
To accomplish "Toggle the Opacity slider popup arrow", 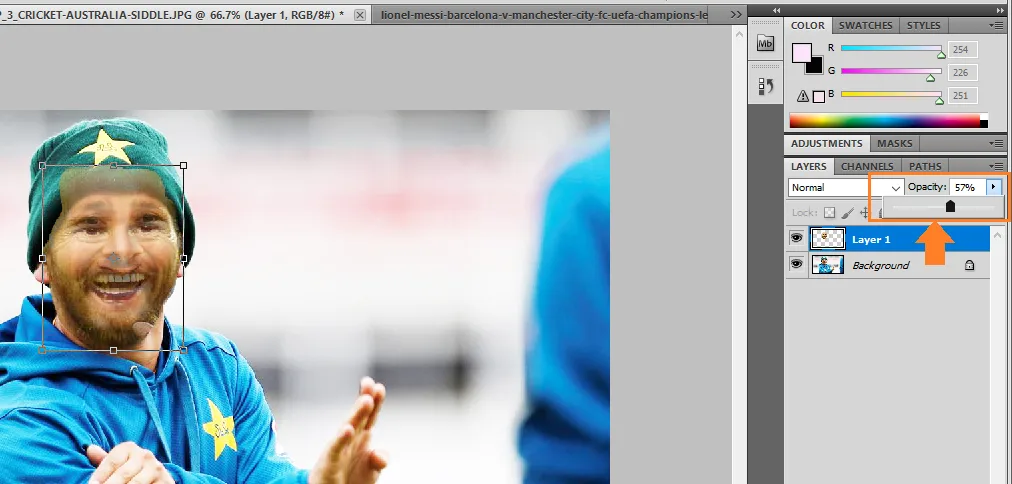I will coord(993,187).
